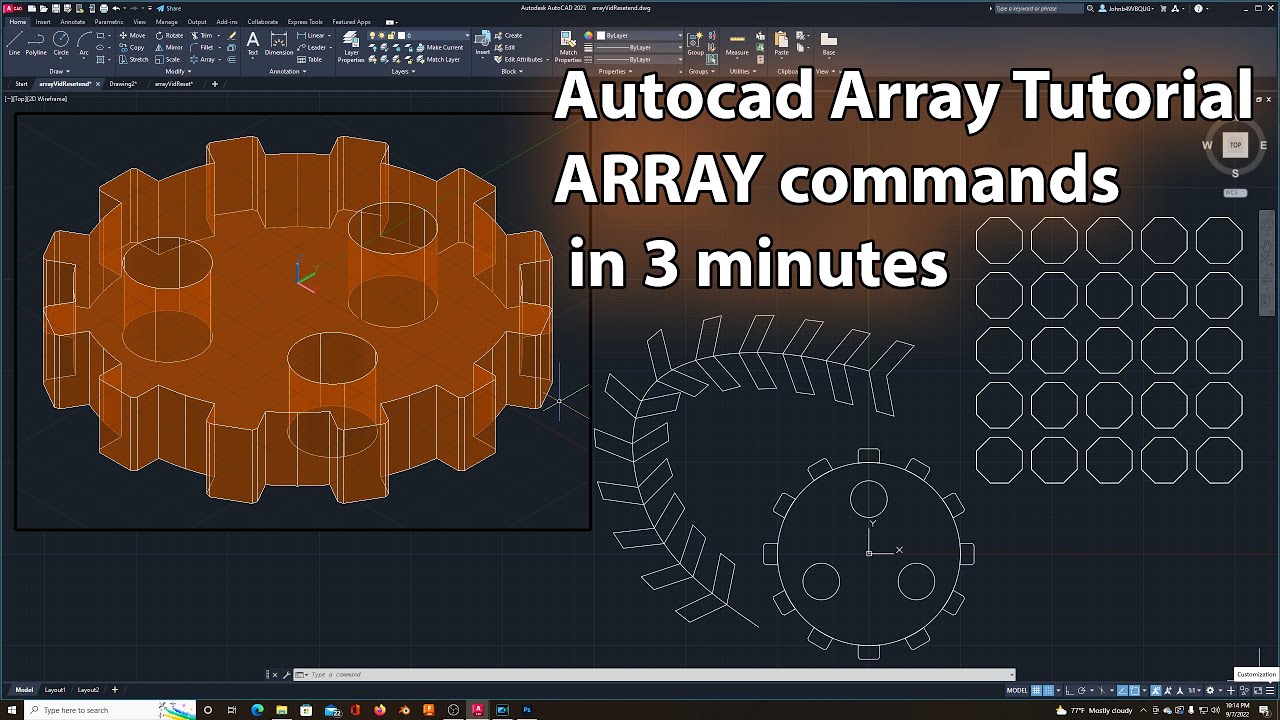
Task: Click the Plot (print) icon
Action: click(103, 8)
